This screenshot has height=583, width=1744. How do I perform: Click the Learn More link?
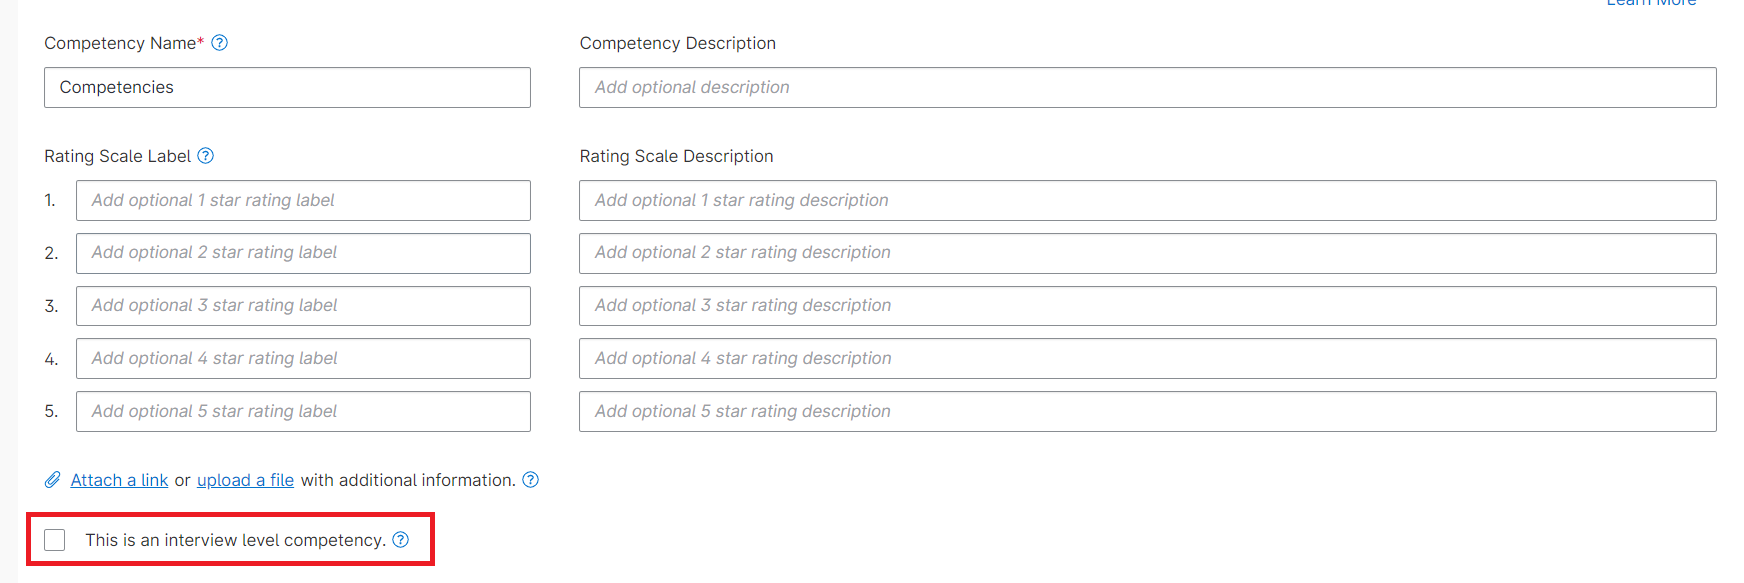(1651, 4)
